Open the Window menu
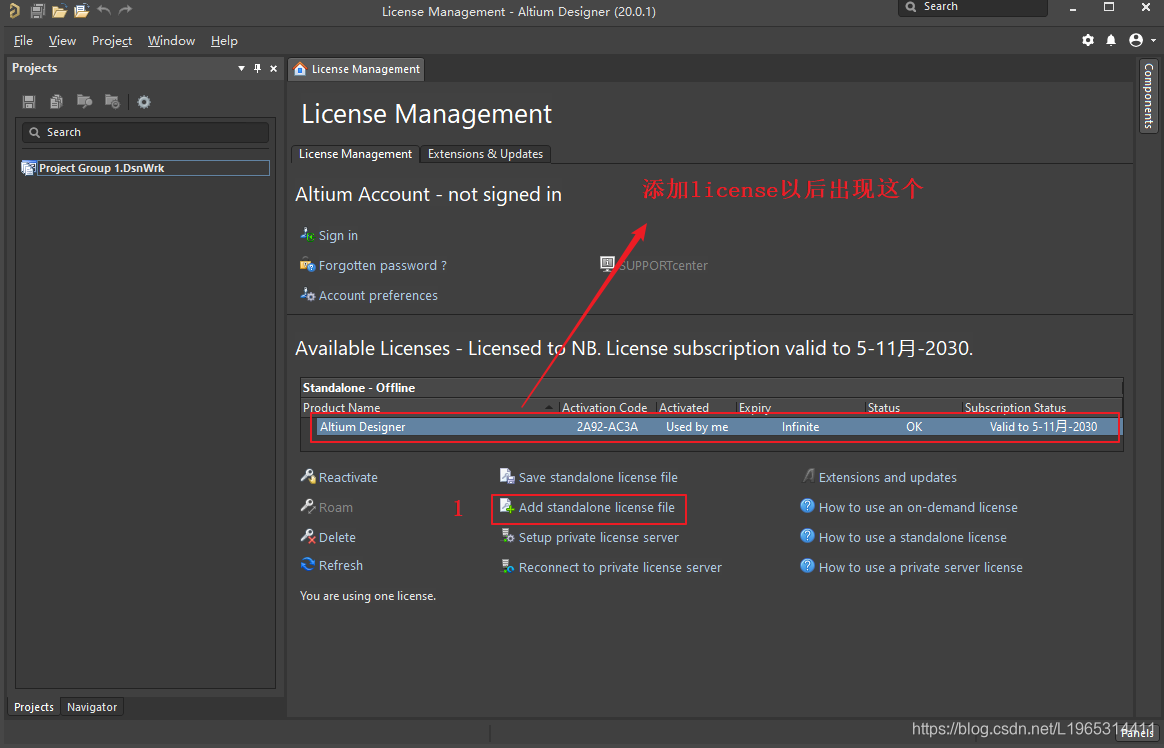Image resolution: width=1164 pixels, height=748 pixels. pyautogui.click(x=171, y=41)
